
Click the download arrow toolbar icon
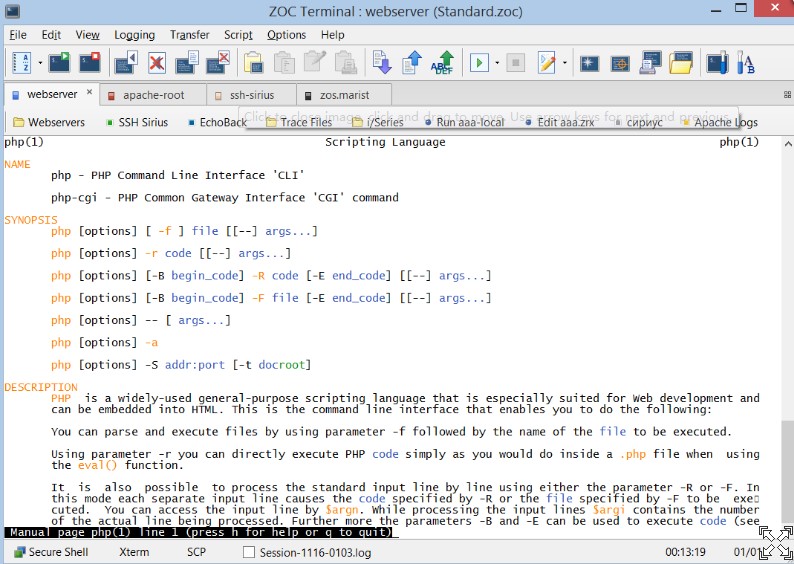[382, 63]
